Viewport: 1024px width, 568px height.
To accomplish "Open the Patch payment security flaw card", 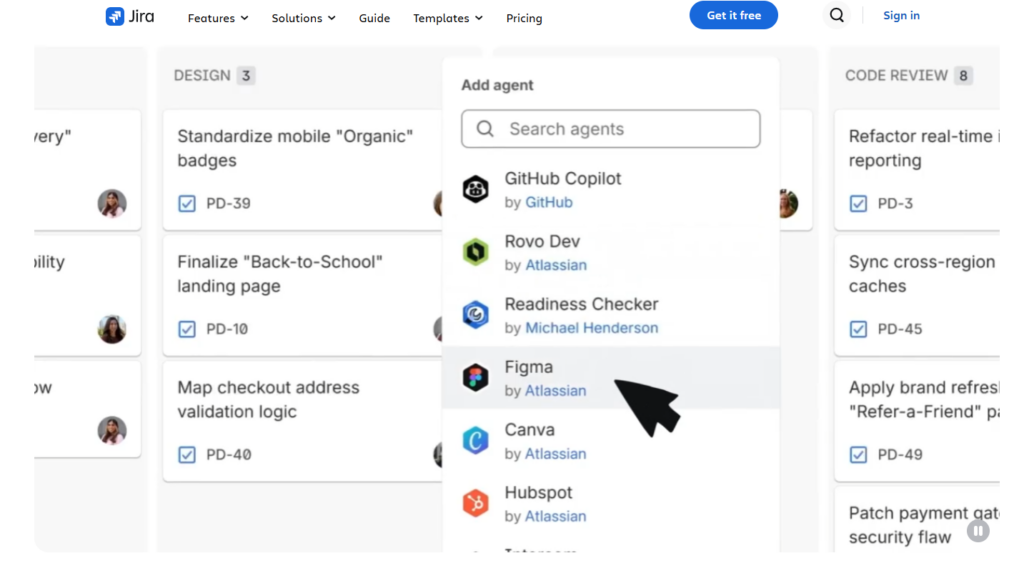I will coord(917,520).
